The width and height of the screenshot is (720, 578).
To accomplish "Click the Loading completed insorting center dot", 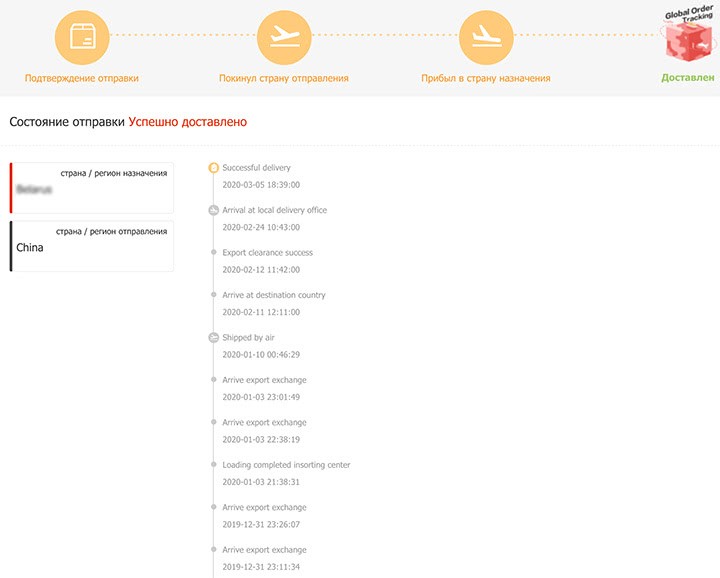I will pos(214,464).
